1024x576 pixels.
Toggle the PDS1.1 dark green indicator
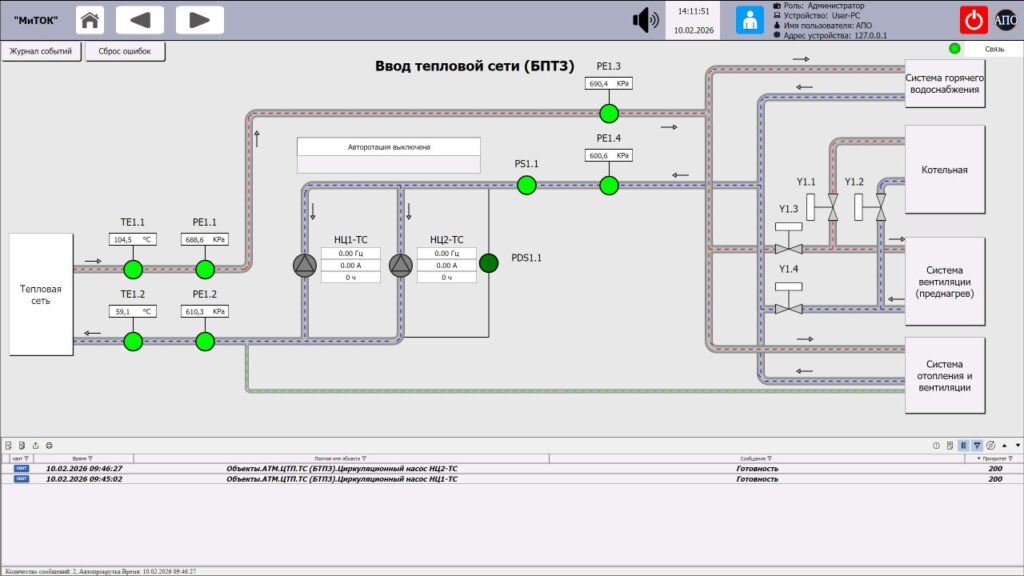(x=488, y=263)
